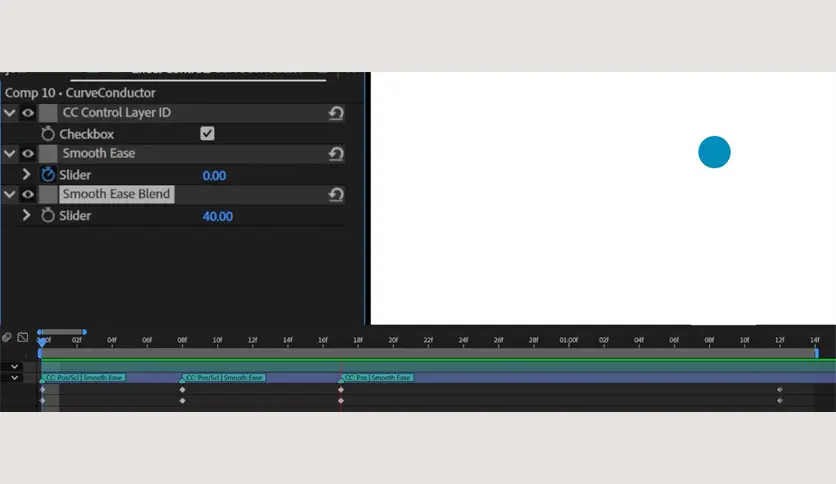Click the square graph icon left of the time ruler

(x=22, y=337)
